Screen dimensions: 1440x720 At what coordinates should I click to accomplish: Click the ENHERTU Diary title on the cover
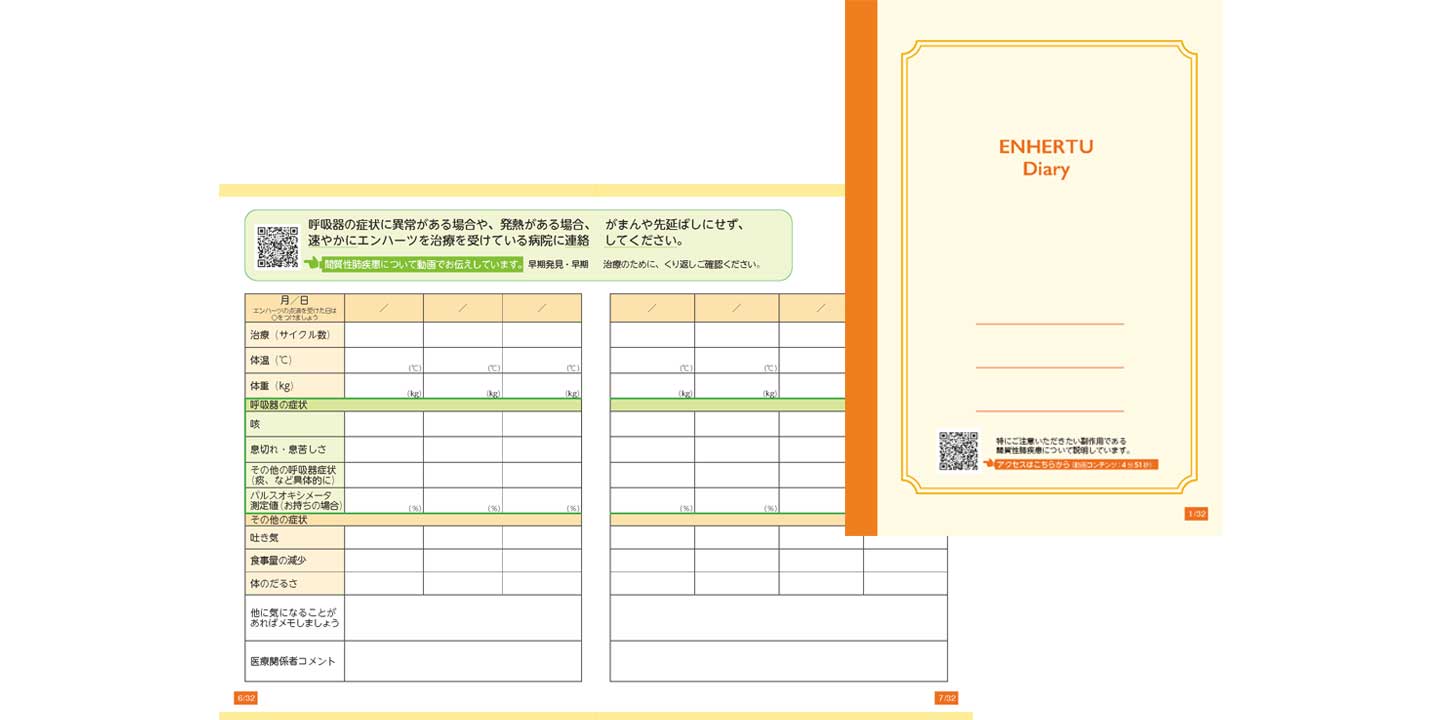coord(1046,158)
